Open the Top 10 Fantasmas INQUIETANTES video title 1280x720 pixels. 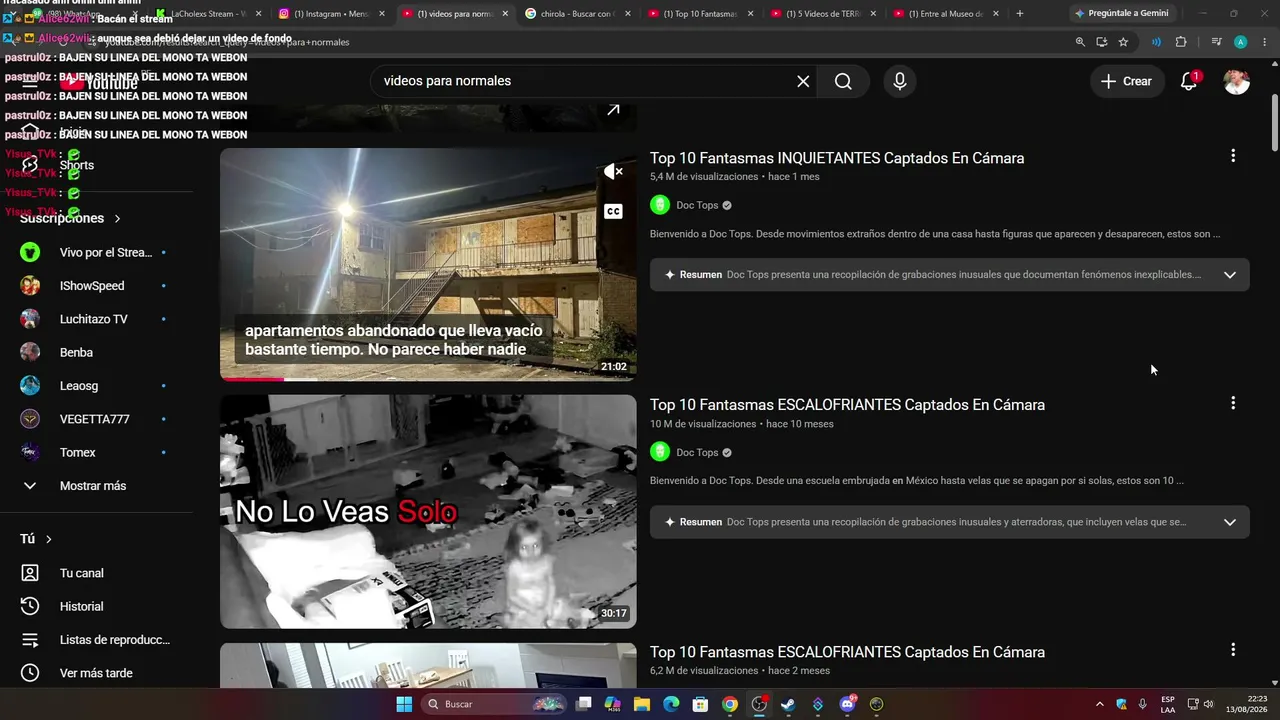pyautogui.click(x=837, y=158)
